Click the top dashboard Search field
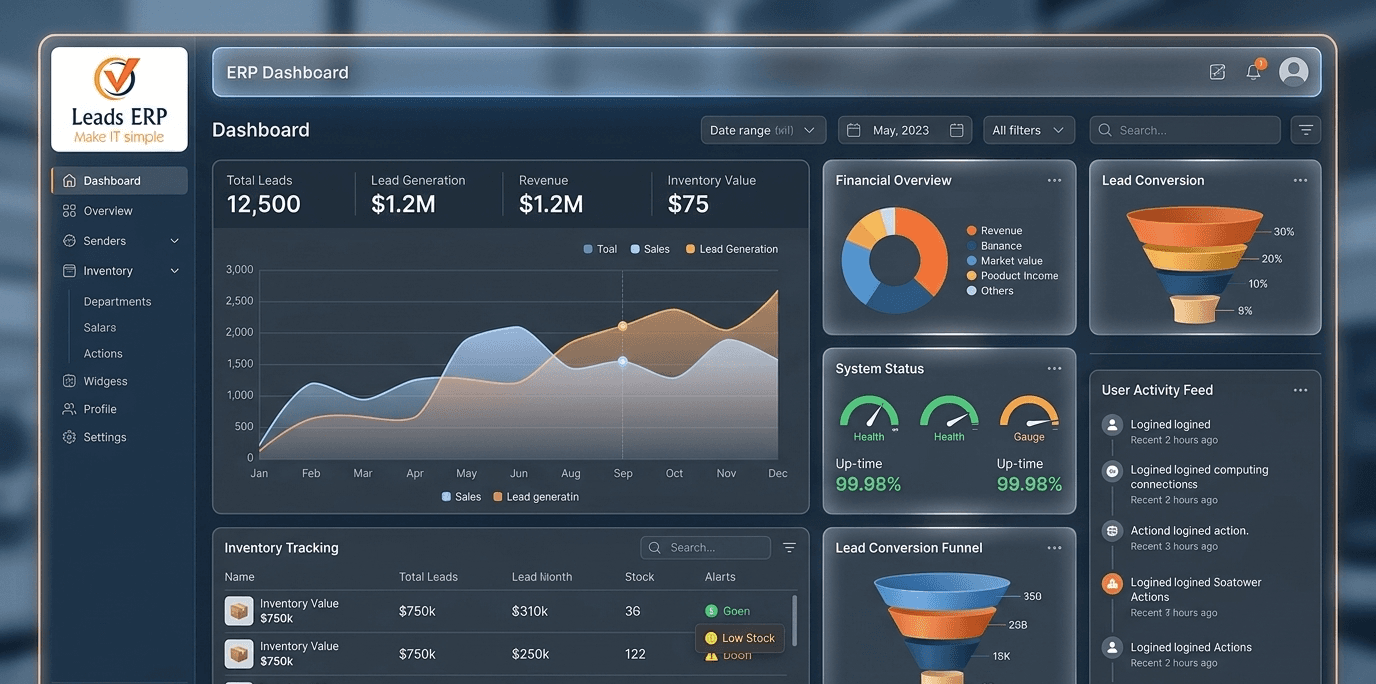1376x684 pixels. coord(1185,130)
